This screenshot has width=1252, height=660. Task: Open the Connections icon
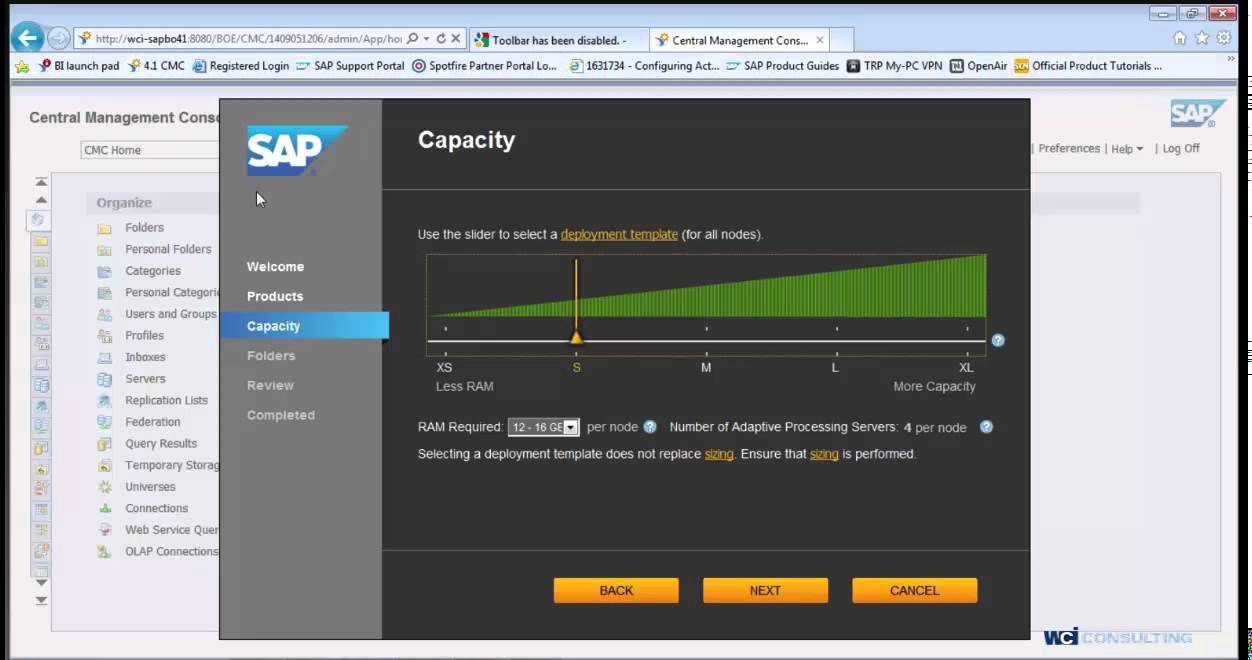(x=104, y=509)
